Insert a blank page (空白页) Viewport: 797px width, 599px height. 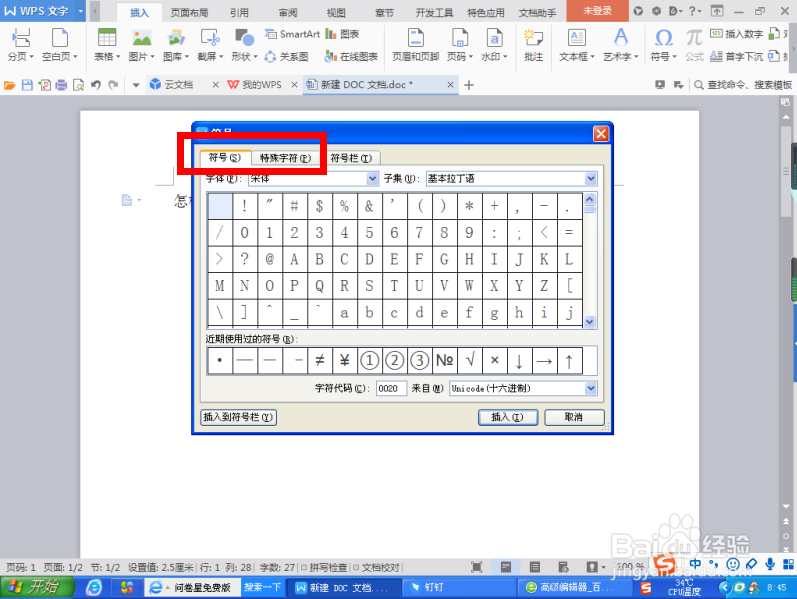coord(59,45)
